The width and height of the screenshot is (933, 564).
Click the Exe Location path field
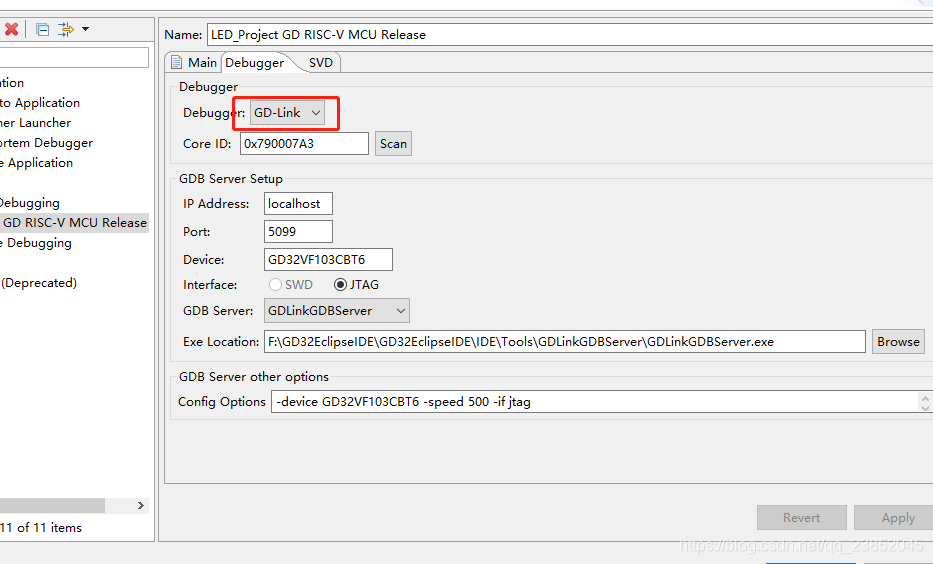[565, 341]
